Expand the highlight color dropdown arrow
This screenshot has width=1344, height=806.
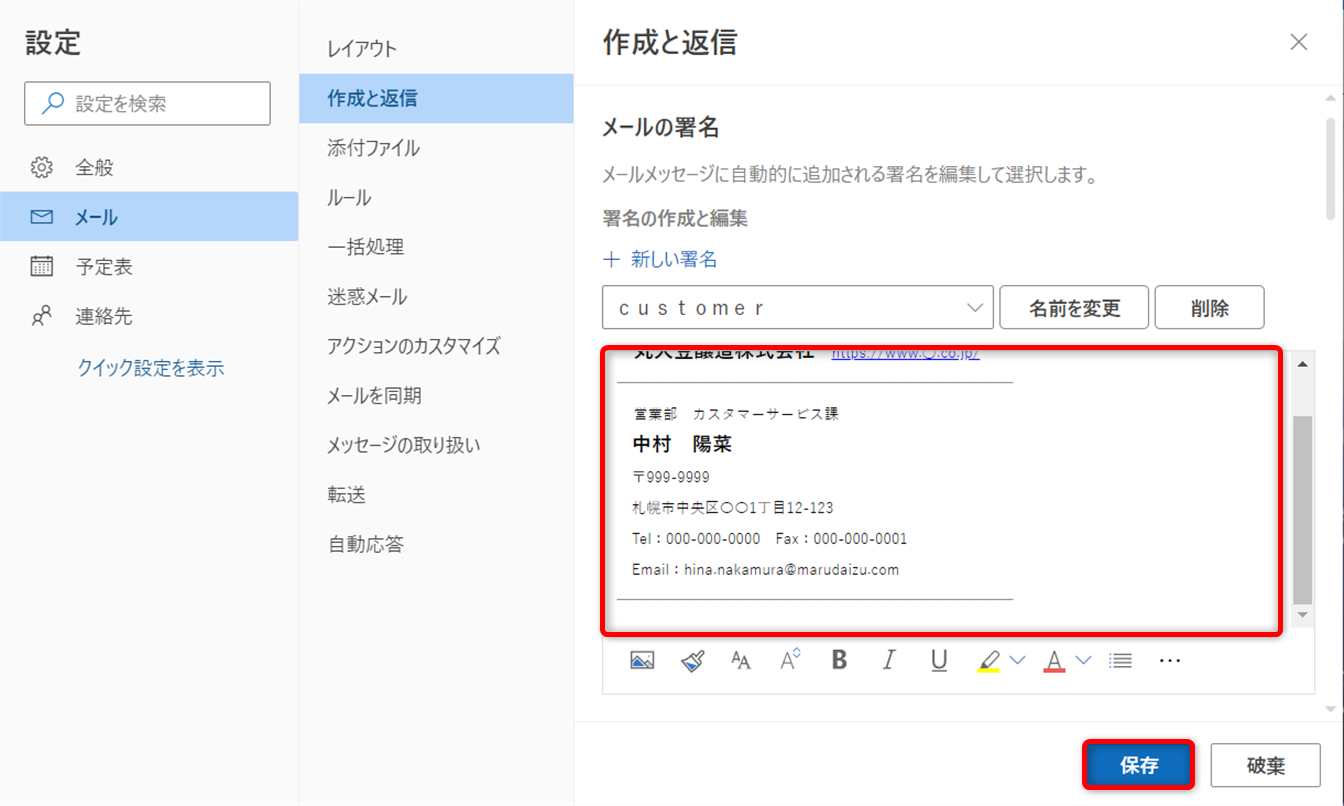click(x=1018, y=660)
